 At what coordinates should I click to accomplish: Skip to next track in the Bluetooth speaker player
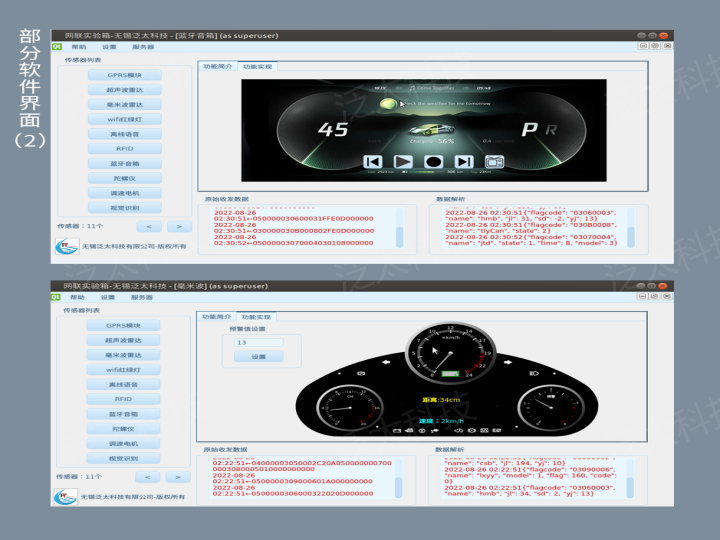coord(464,161)
